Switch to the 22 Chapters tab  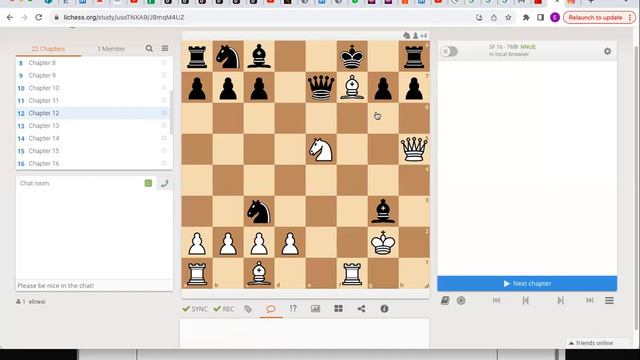[x=49, y=49]
